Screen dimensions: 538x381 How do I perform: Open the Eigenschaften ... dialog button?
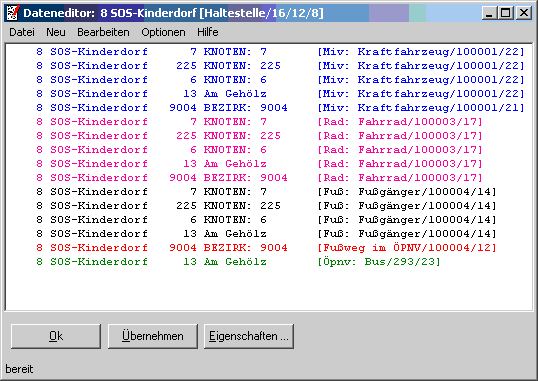[x=249, y=336]
